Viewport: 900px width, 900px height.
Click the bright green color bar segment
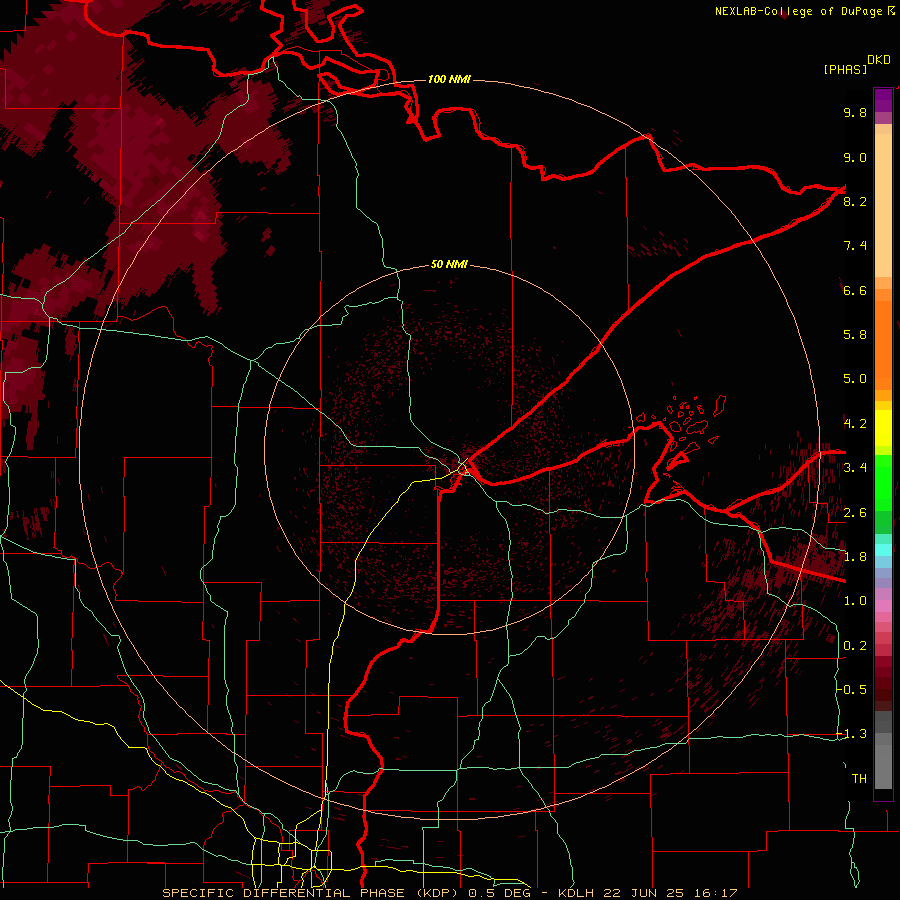pyautogui.click(x=883, y=482)
